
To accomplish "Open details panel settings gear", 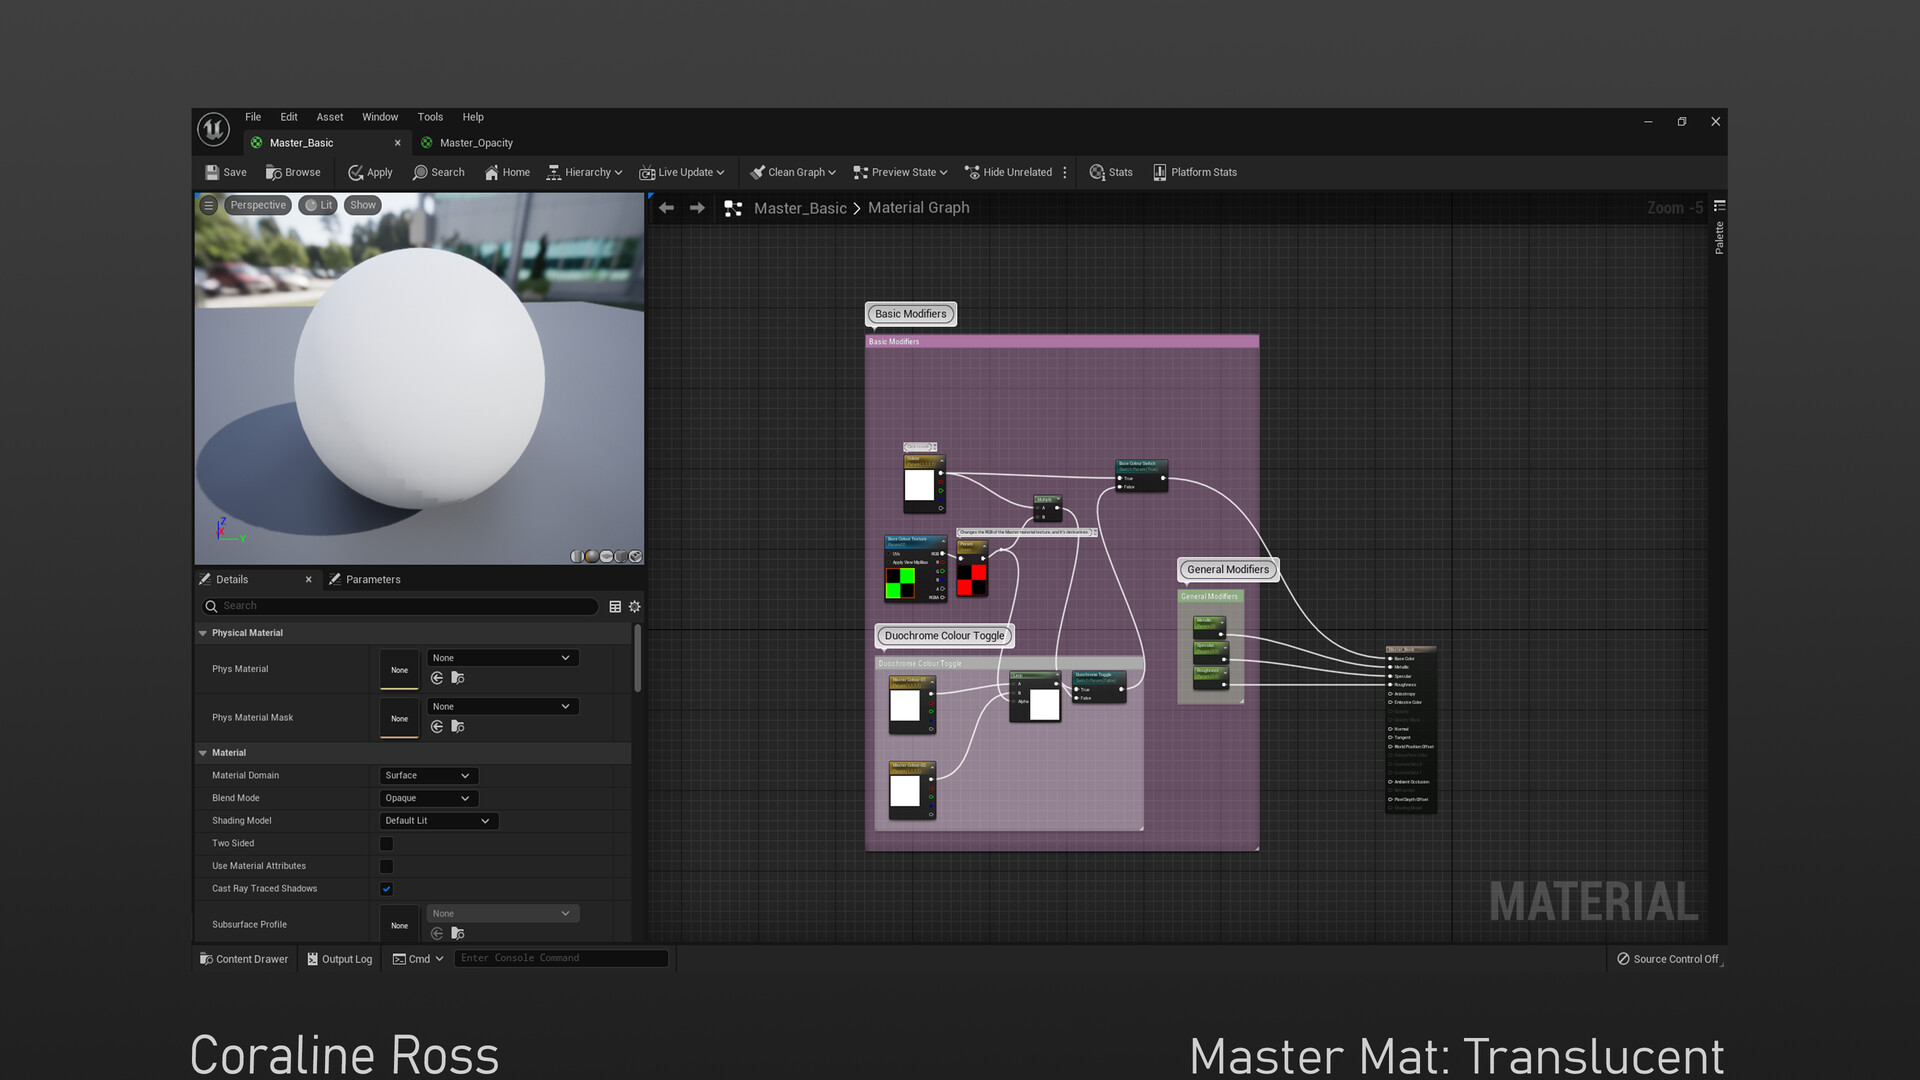I will [x=634, y=606].
